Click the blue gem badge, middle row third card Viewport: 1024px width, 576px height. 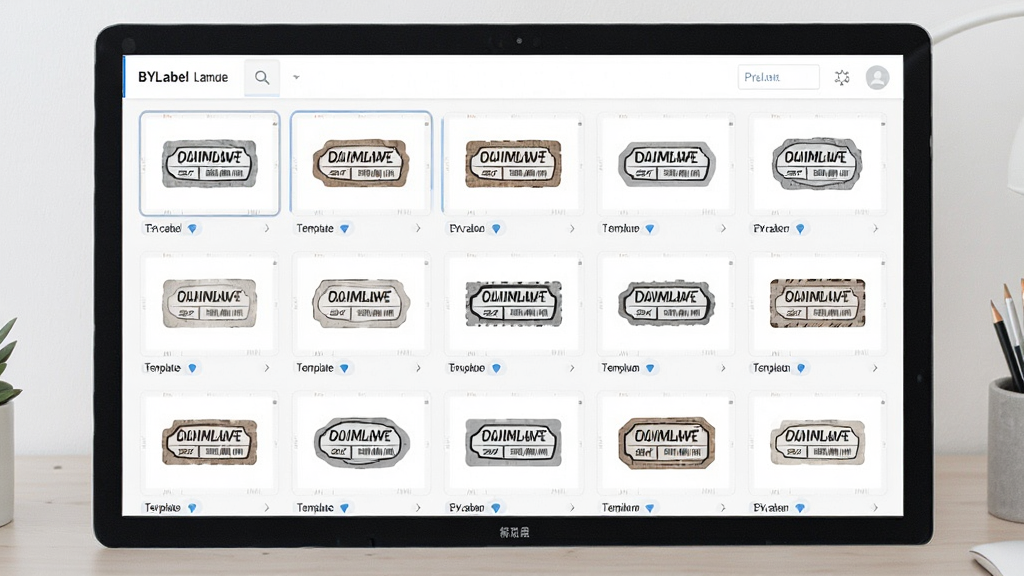(496, 368)
